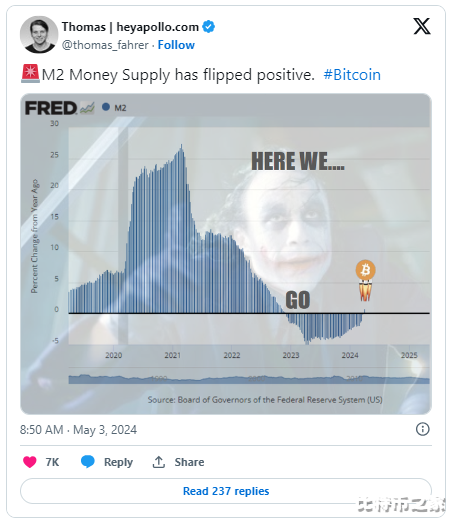Image resolution: width=476 pixels, height=528 pixels.
Task: Click the blue reply bubble icon
Action: point(88,462)
